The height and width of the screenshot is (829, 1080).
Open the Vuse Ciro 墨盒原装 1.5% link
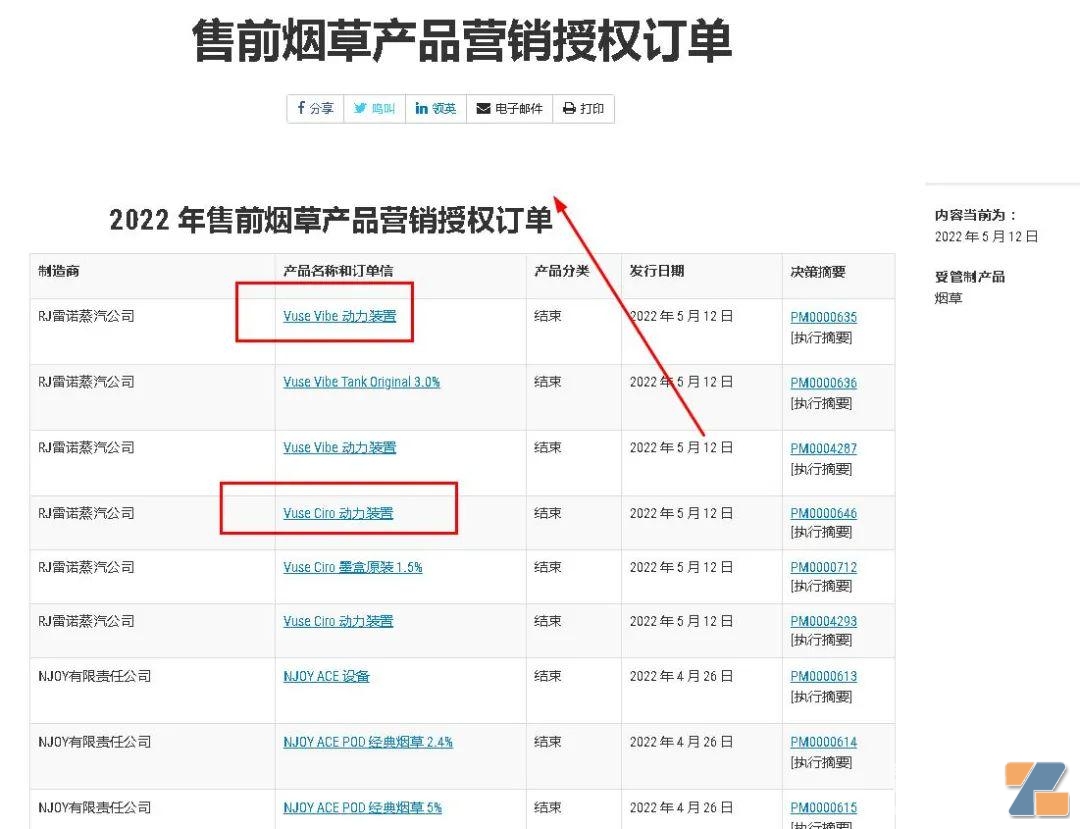point(352,567)
